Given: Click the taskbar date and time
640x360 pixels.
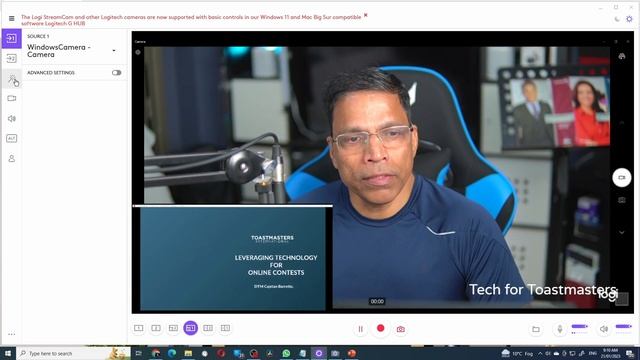Looking at the screenshot, I should (610, 353).
